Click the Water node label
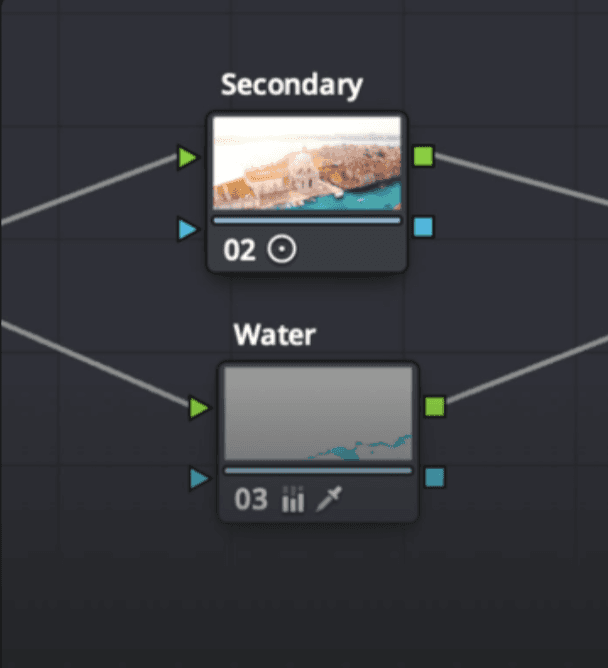Viewport: 608px width, 668px height. coord(275,334)
